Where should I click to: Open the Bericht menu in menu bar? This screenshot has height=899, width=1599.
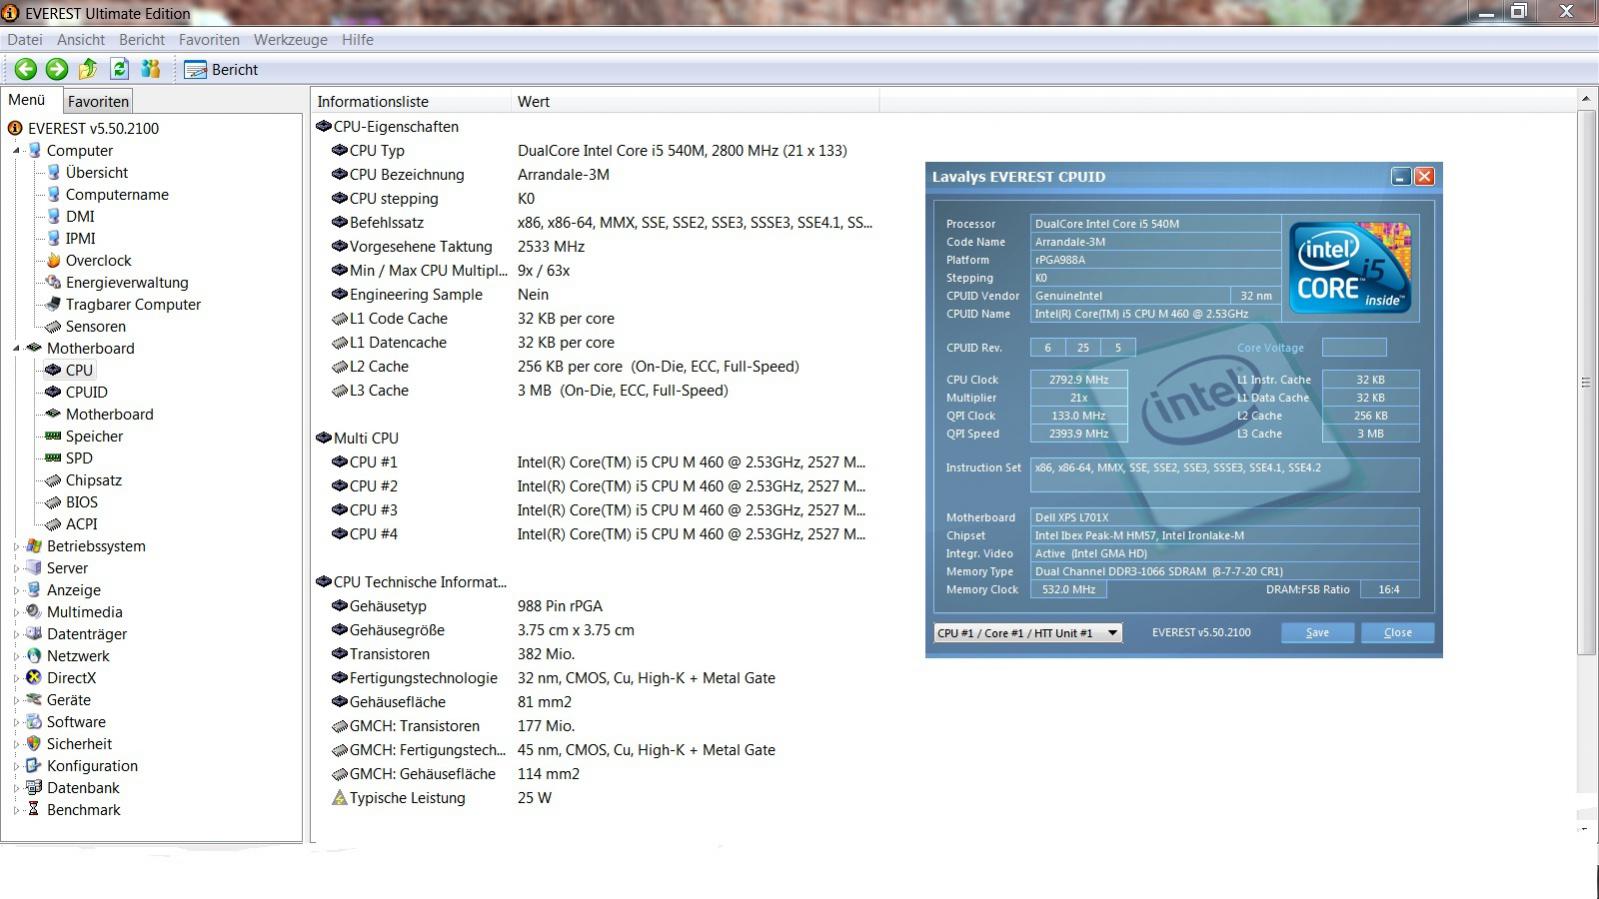[x=142, y=40]
